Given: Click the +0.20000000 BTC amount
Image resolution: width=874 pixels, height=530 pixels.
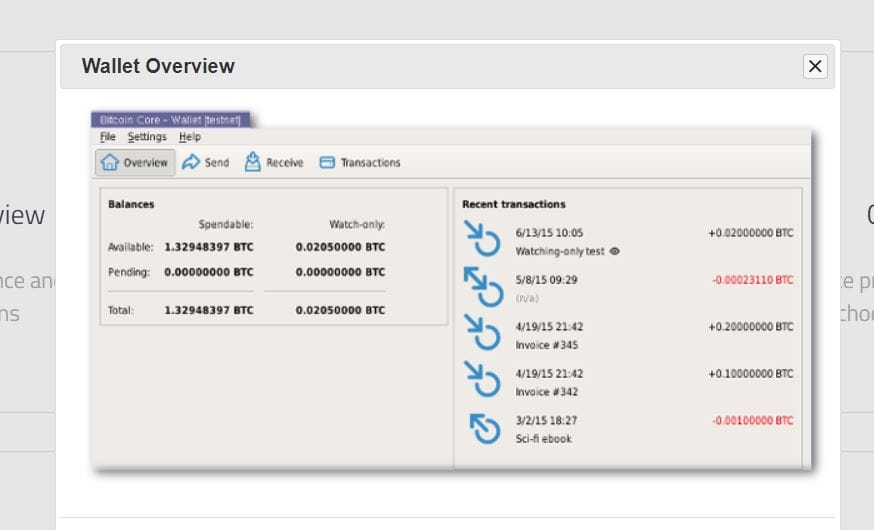Looking at the screenshot, I should [750, 327].
